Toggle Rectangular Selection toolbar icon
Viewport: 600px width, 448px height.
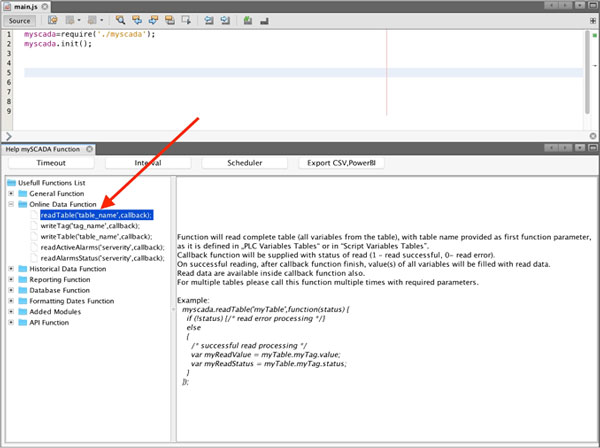point(186,20)
